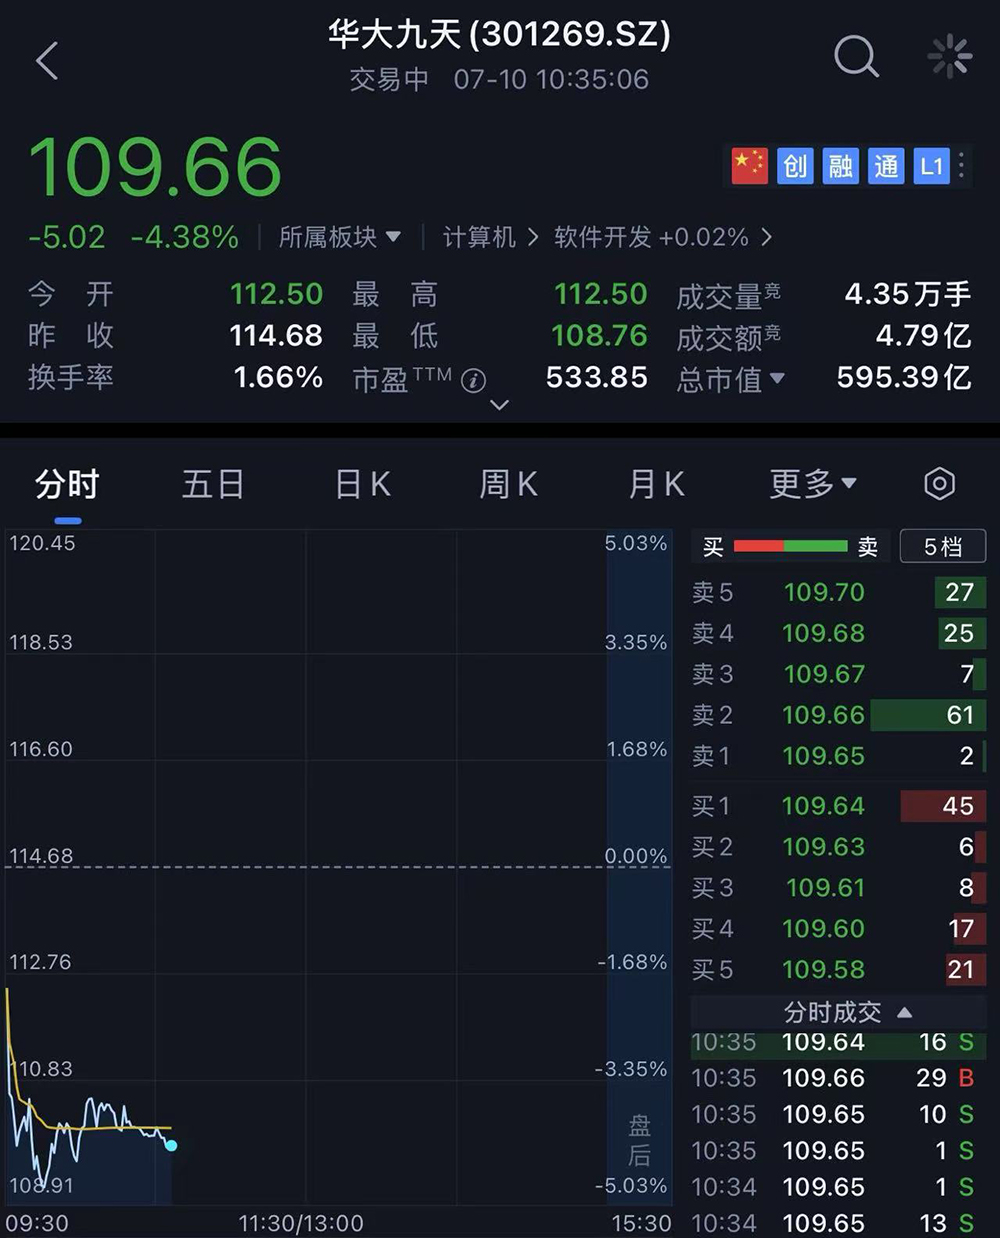1000x1238 pixels.
Task: Tap the buy-sell ratio bar
Action: tap(789, 546)
